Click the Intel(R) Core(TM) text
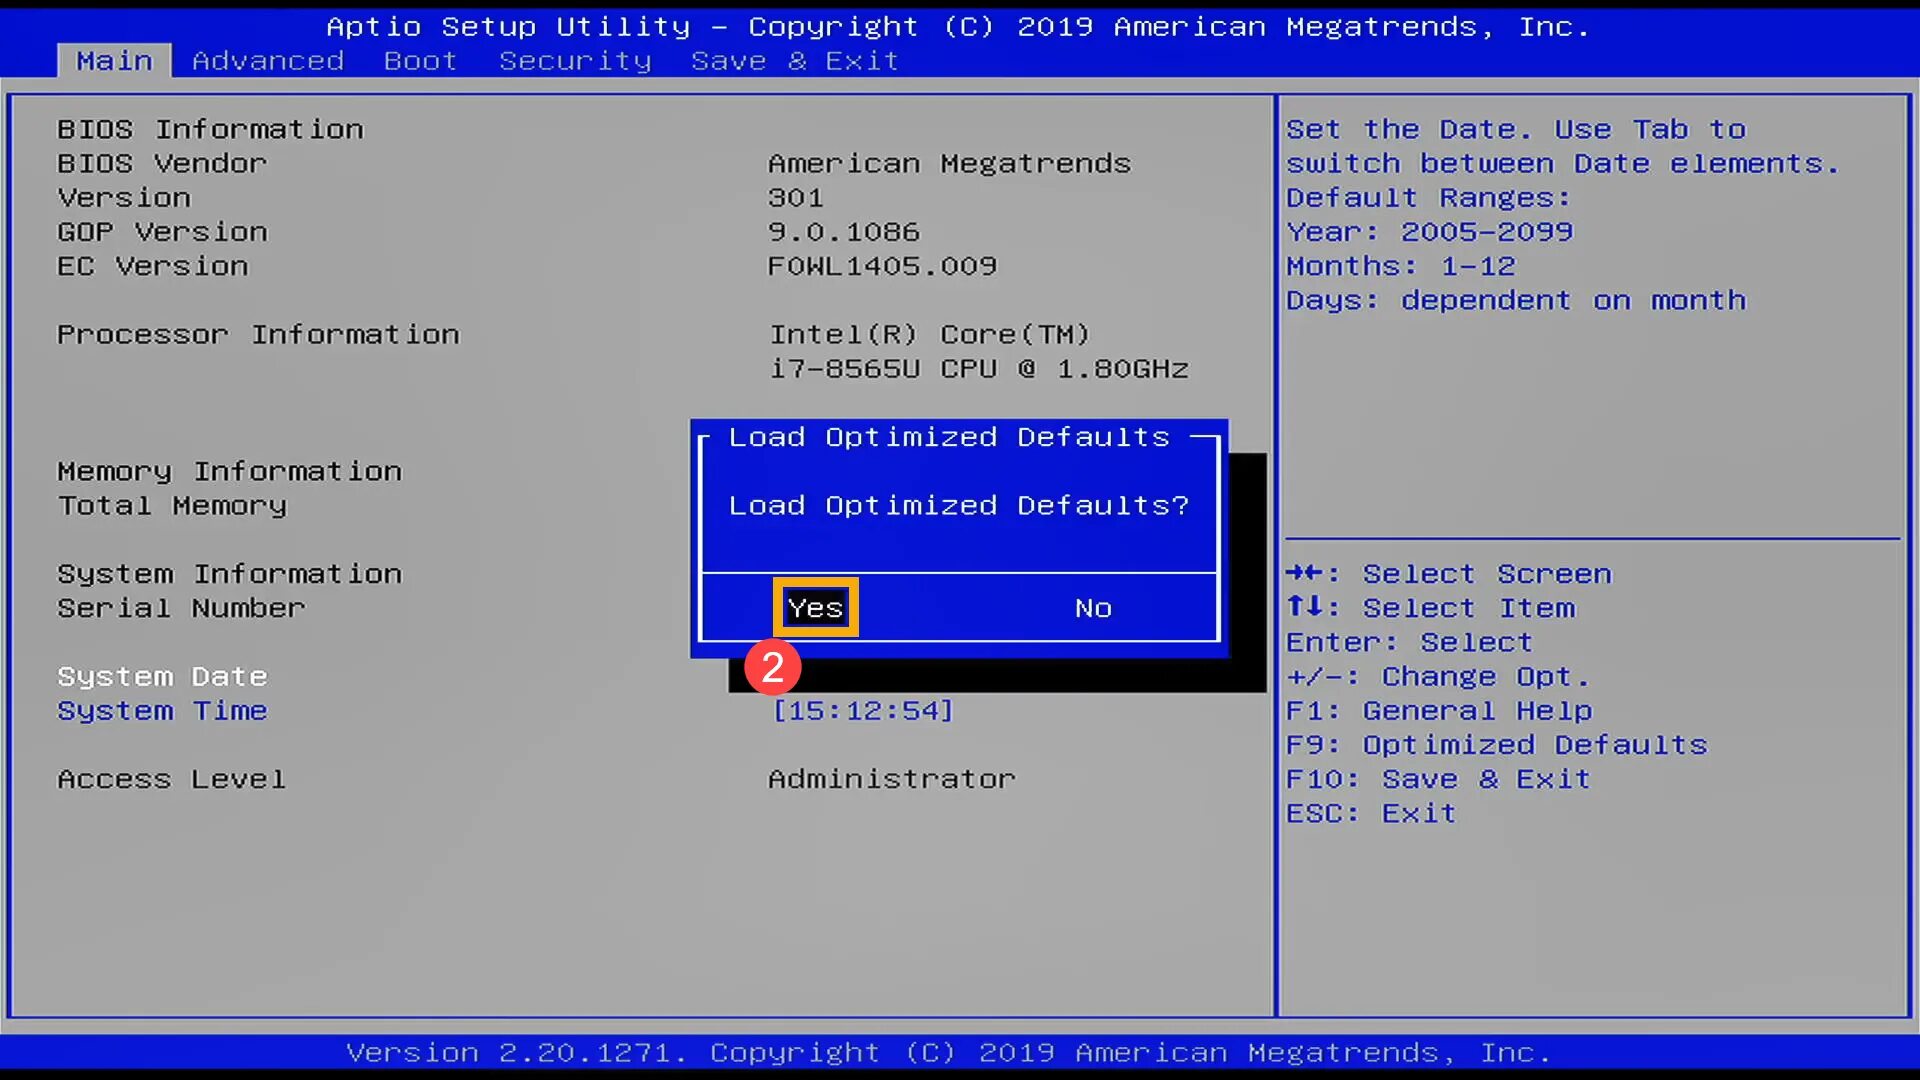The height and width of the screenshot is (1080, 1920). (x=929, y=334)
